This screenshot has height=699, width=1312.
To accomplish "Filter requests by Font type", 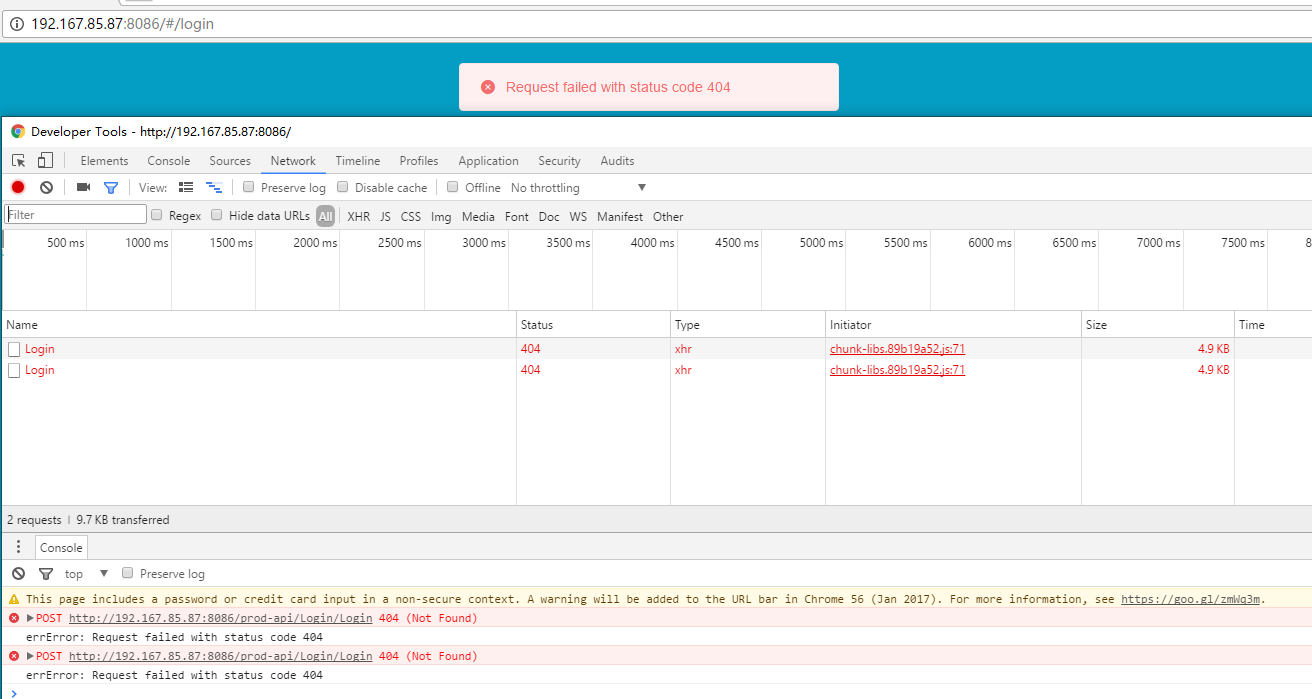I will point(517,216).
